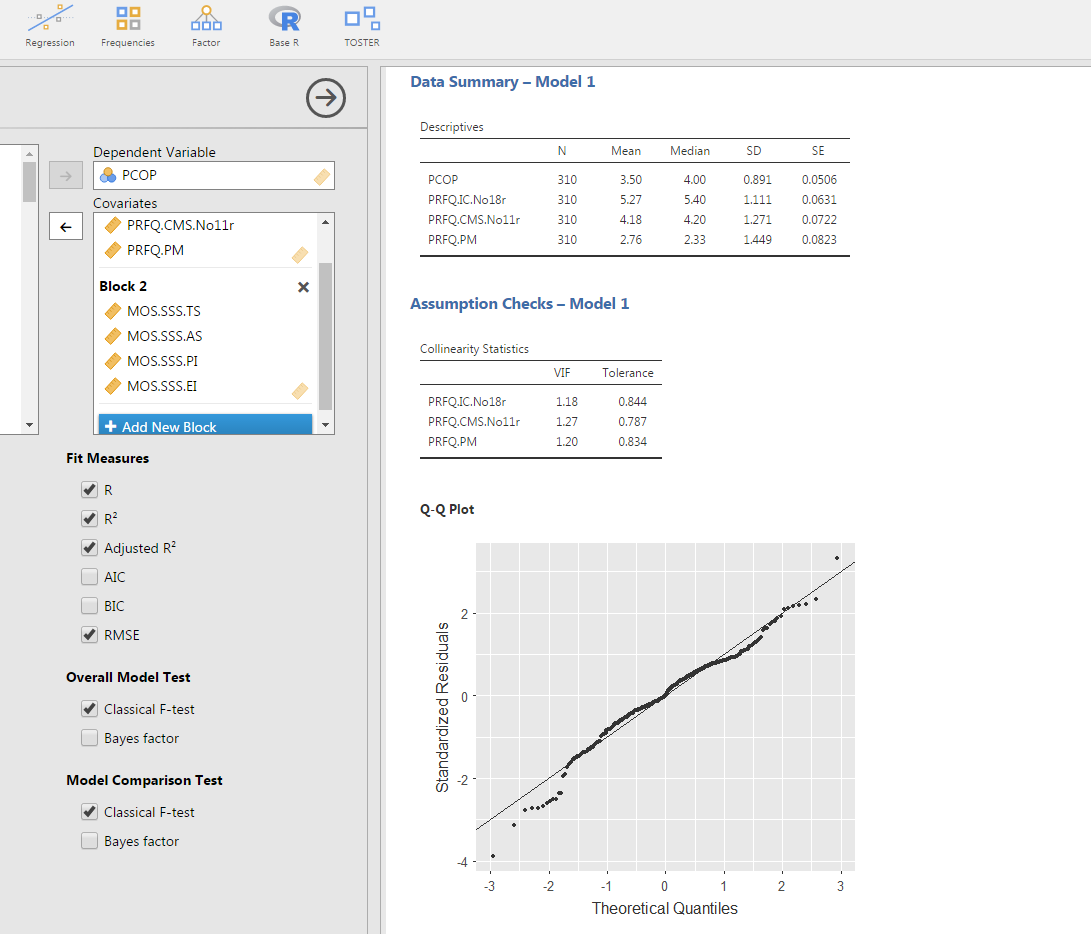Screen dimensions: 1091x934
Task: Remove Block 2 using its X button
Action: click(x=303, y=287)
